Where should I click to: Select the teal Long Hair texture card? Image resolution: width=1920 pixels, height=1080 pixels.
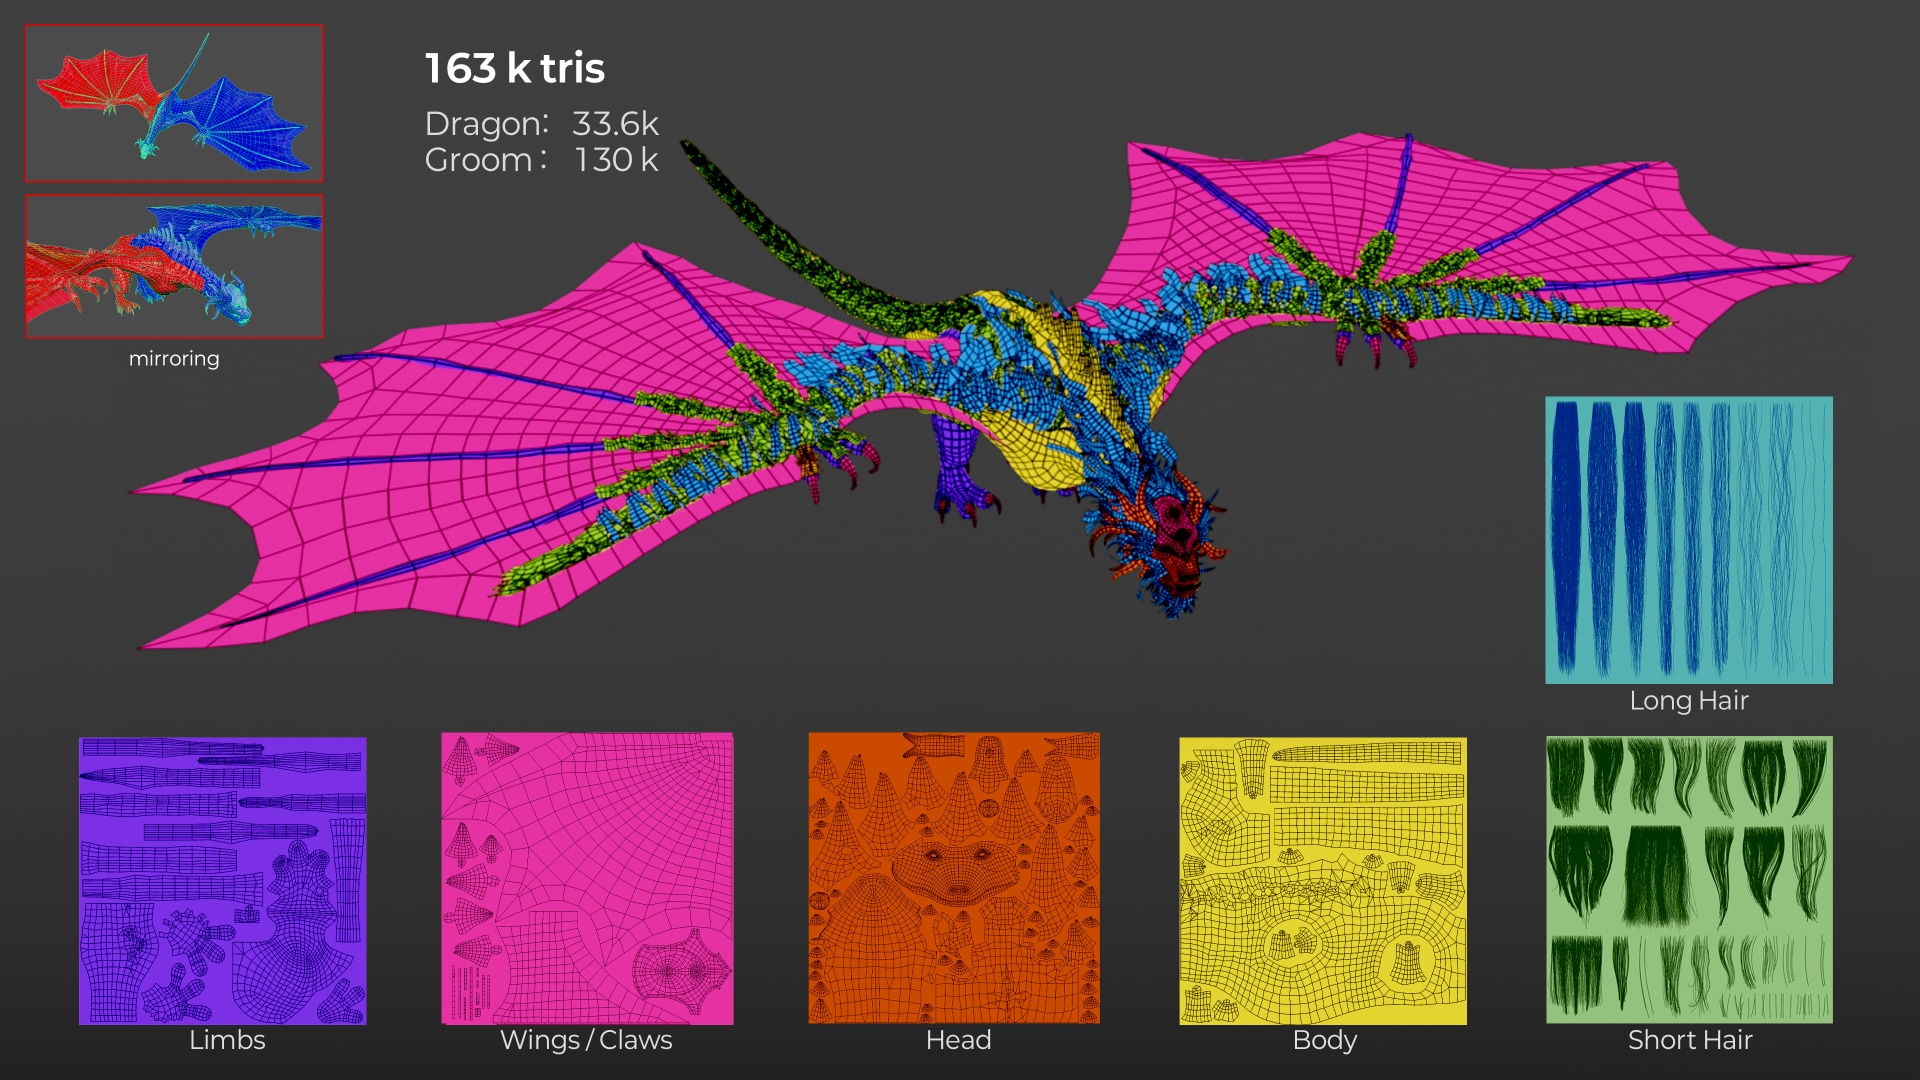coord(1689,540)
